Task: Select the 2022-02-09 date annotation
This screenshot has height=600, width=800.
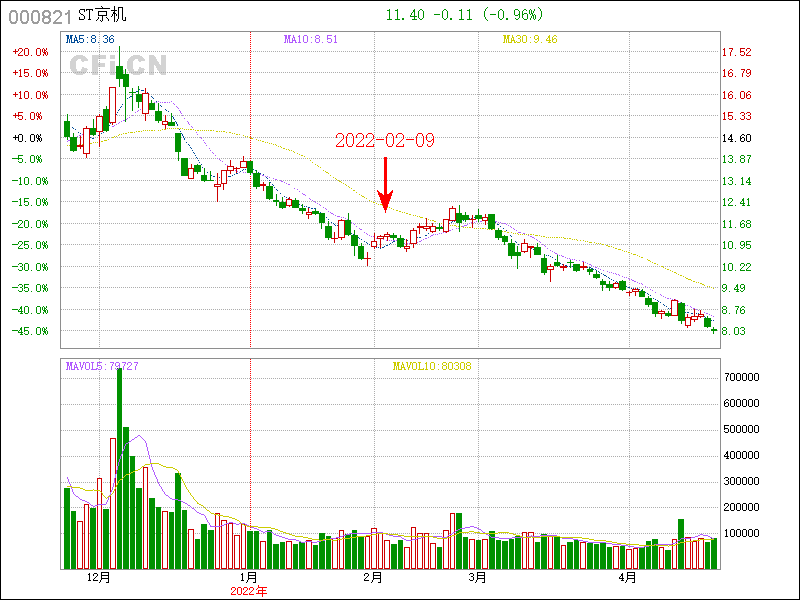Action: (385, 141)
